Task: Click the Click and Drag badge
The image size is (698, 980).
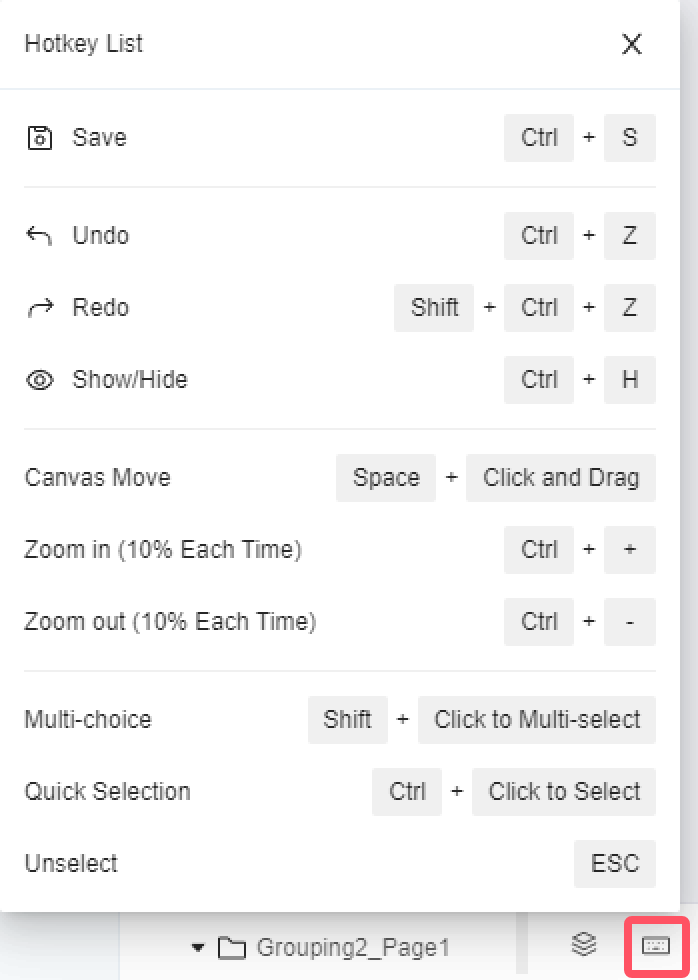Action: tap(560, 478)
